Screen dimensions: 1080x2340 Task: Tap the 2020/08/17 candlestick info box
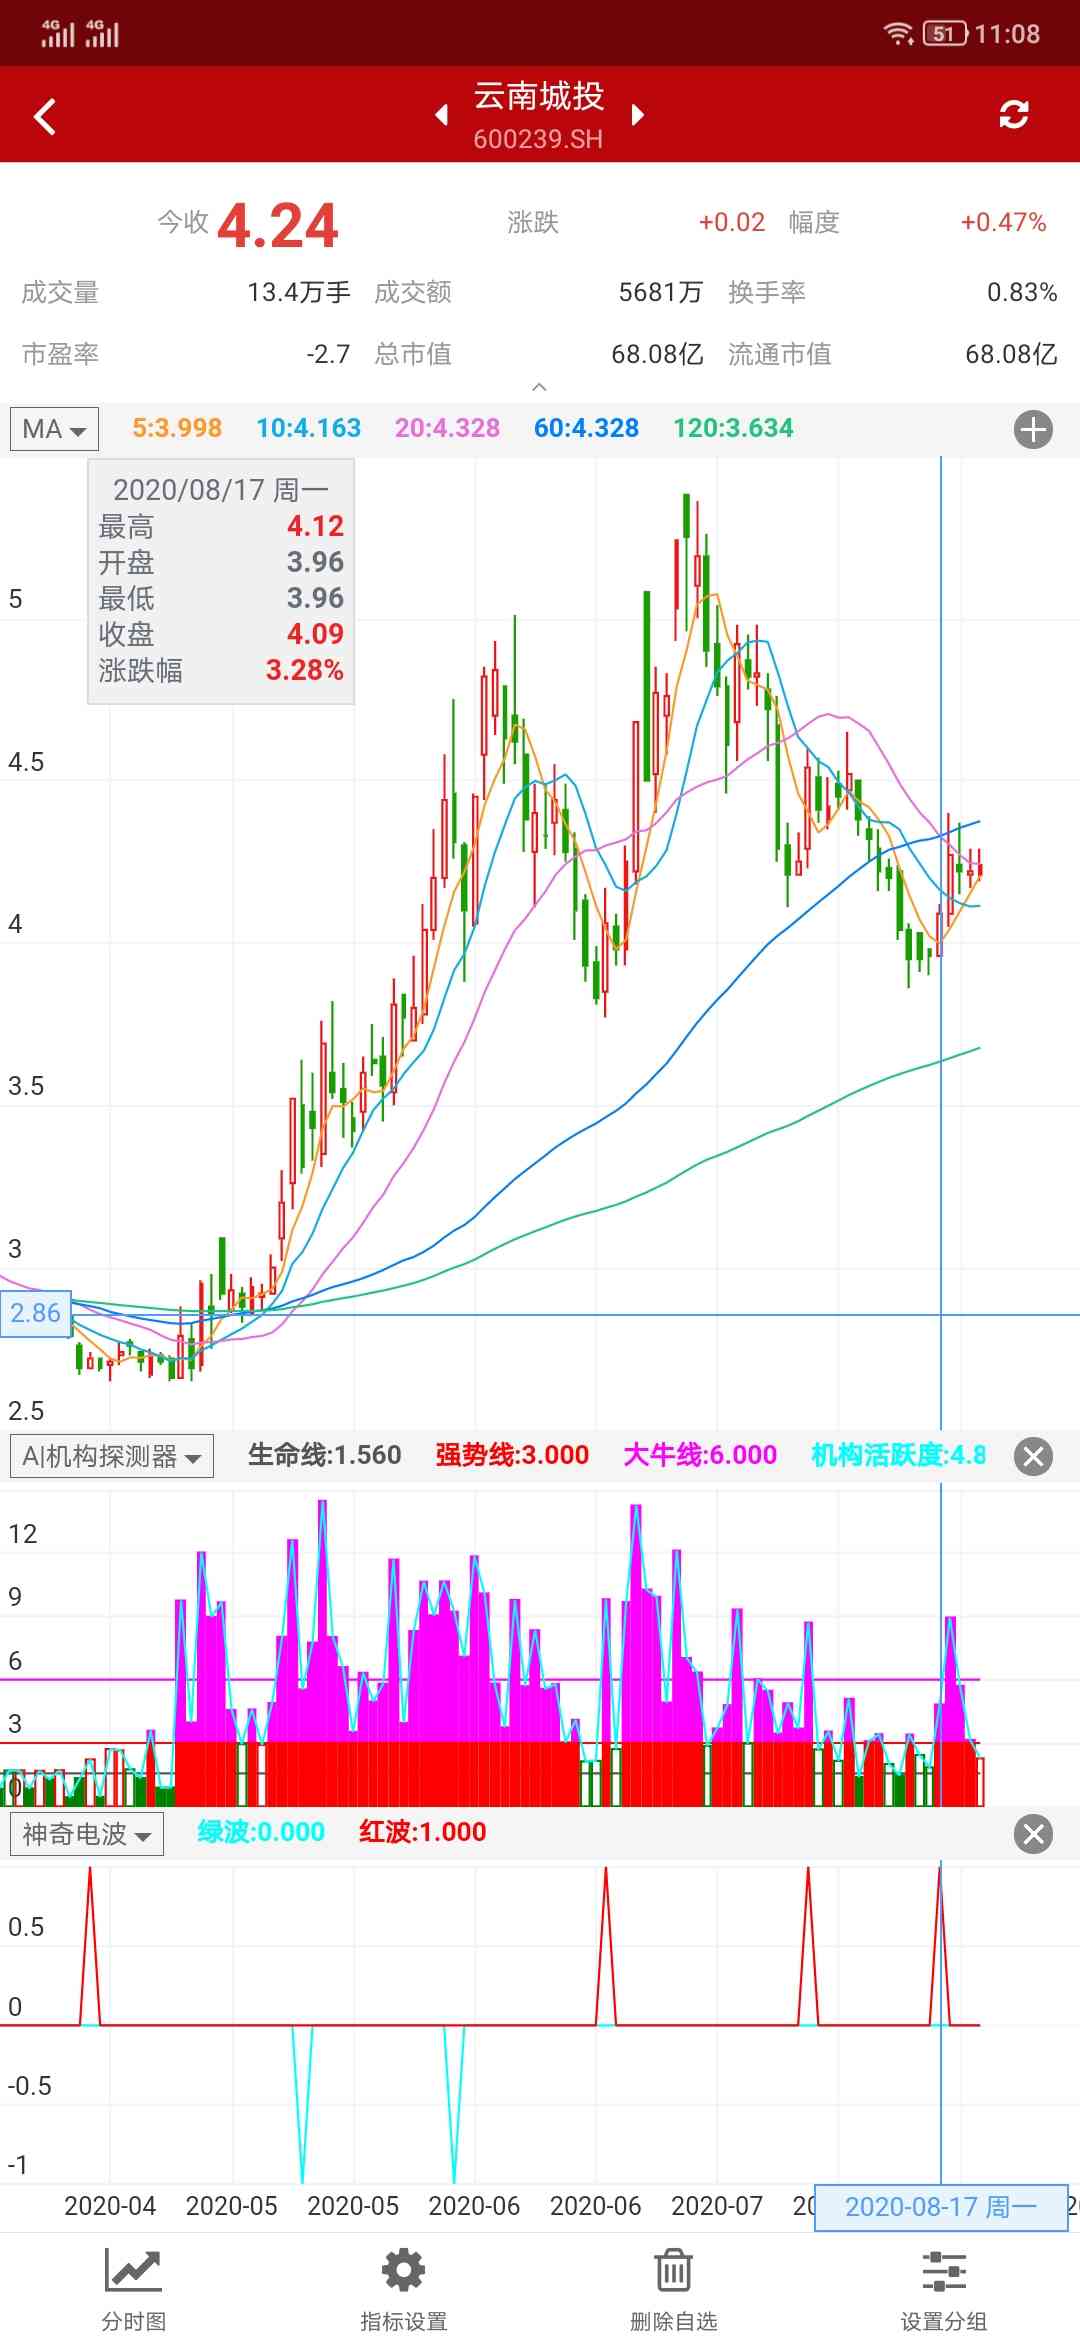221,581
